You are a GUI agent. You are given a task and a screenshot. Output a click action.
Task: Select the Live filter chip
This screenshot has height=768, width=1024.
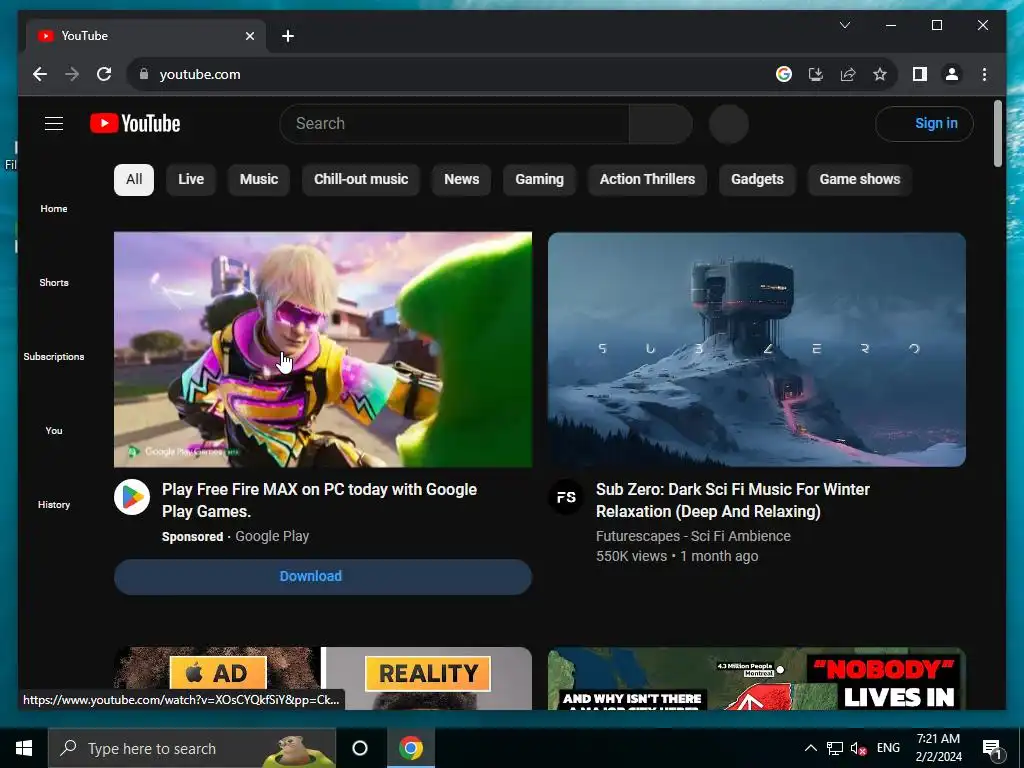(x=191, y=180)
